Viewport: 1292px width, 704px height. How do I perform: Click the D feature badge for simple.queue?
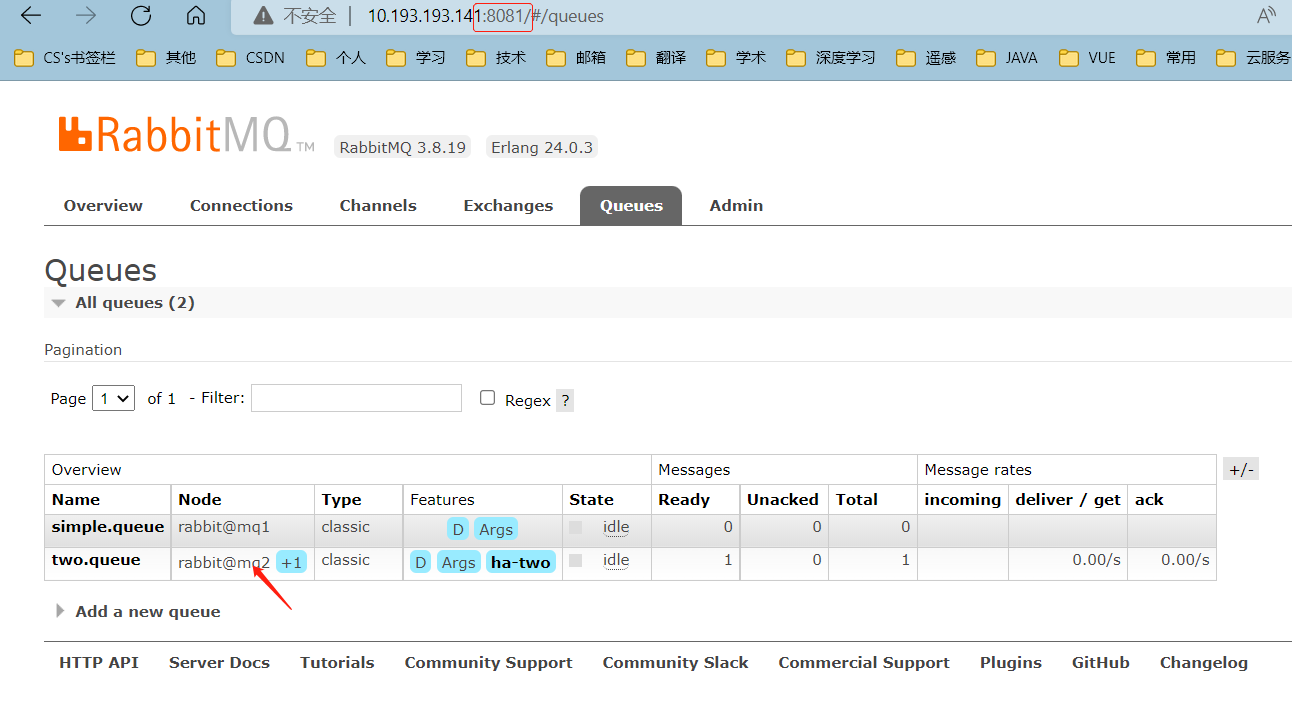tap(458, 529)
